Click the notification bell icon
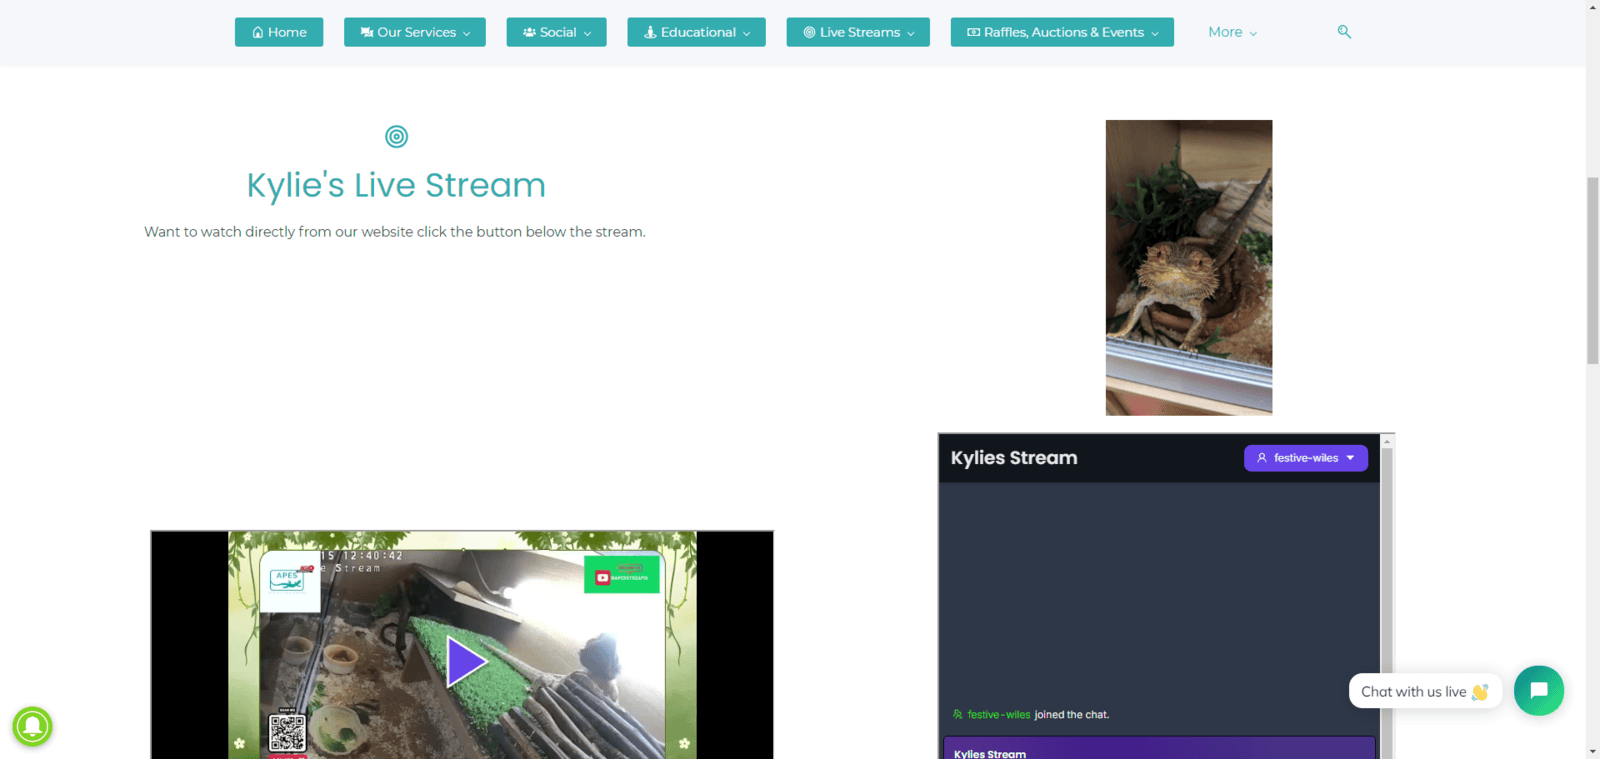 32,726
